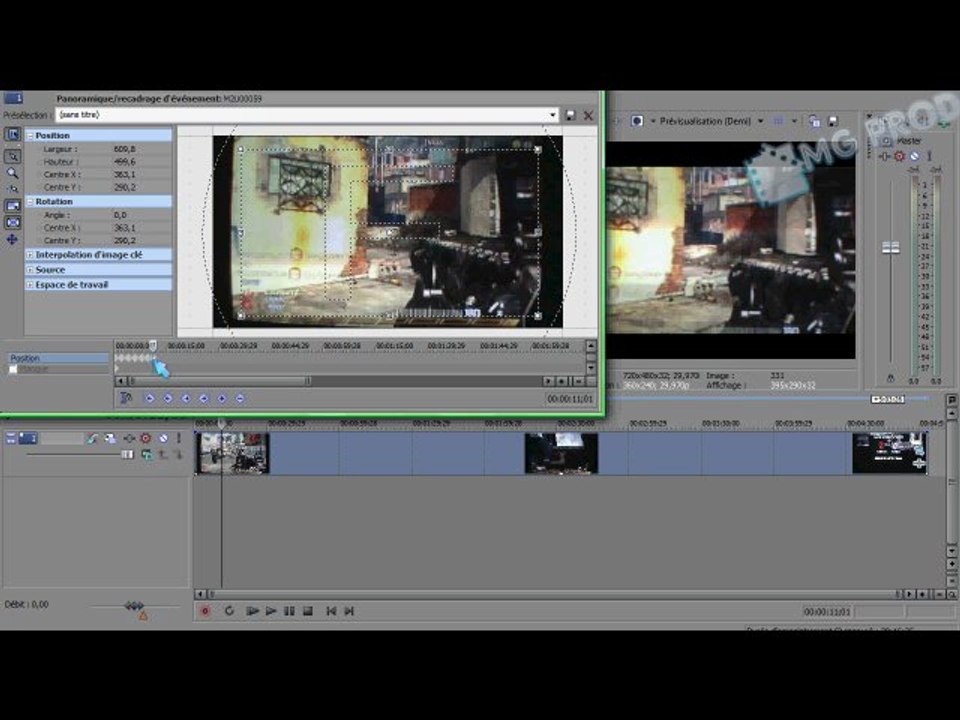960x720 pixels.
Task: Pause playback in transport bar
Action: tap(290, 611)
